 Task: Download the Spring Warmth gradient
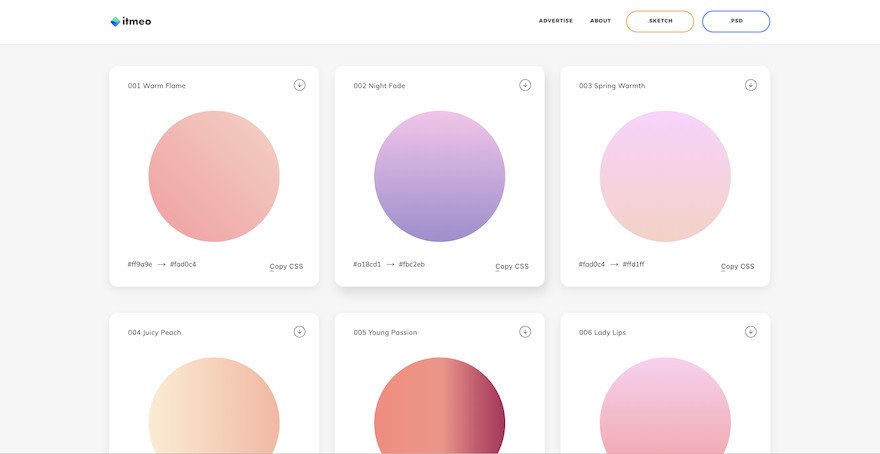[x=751, y=85]
